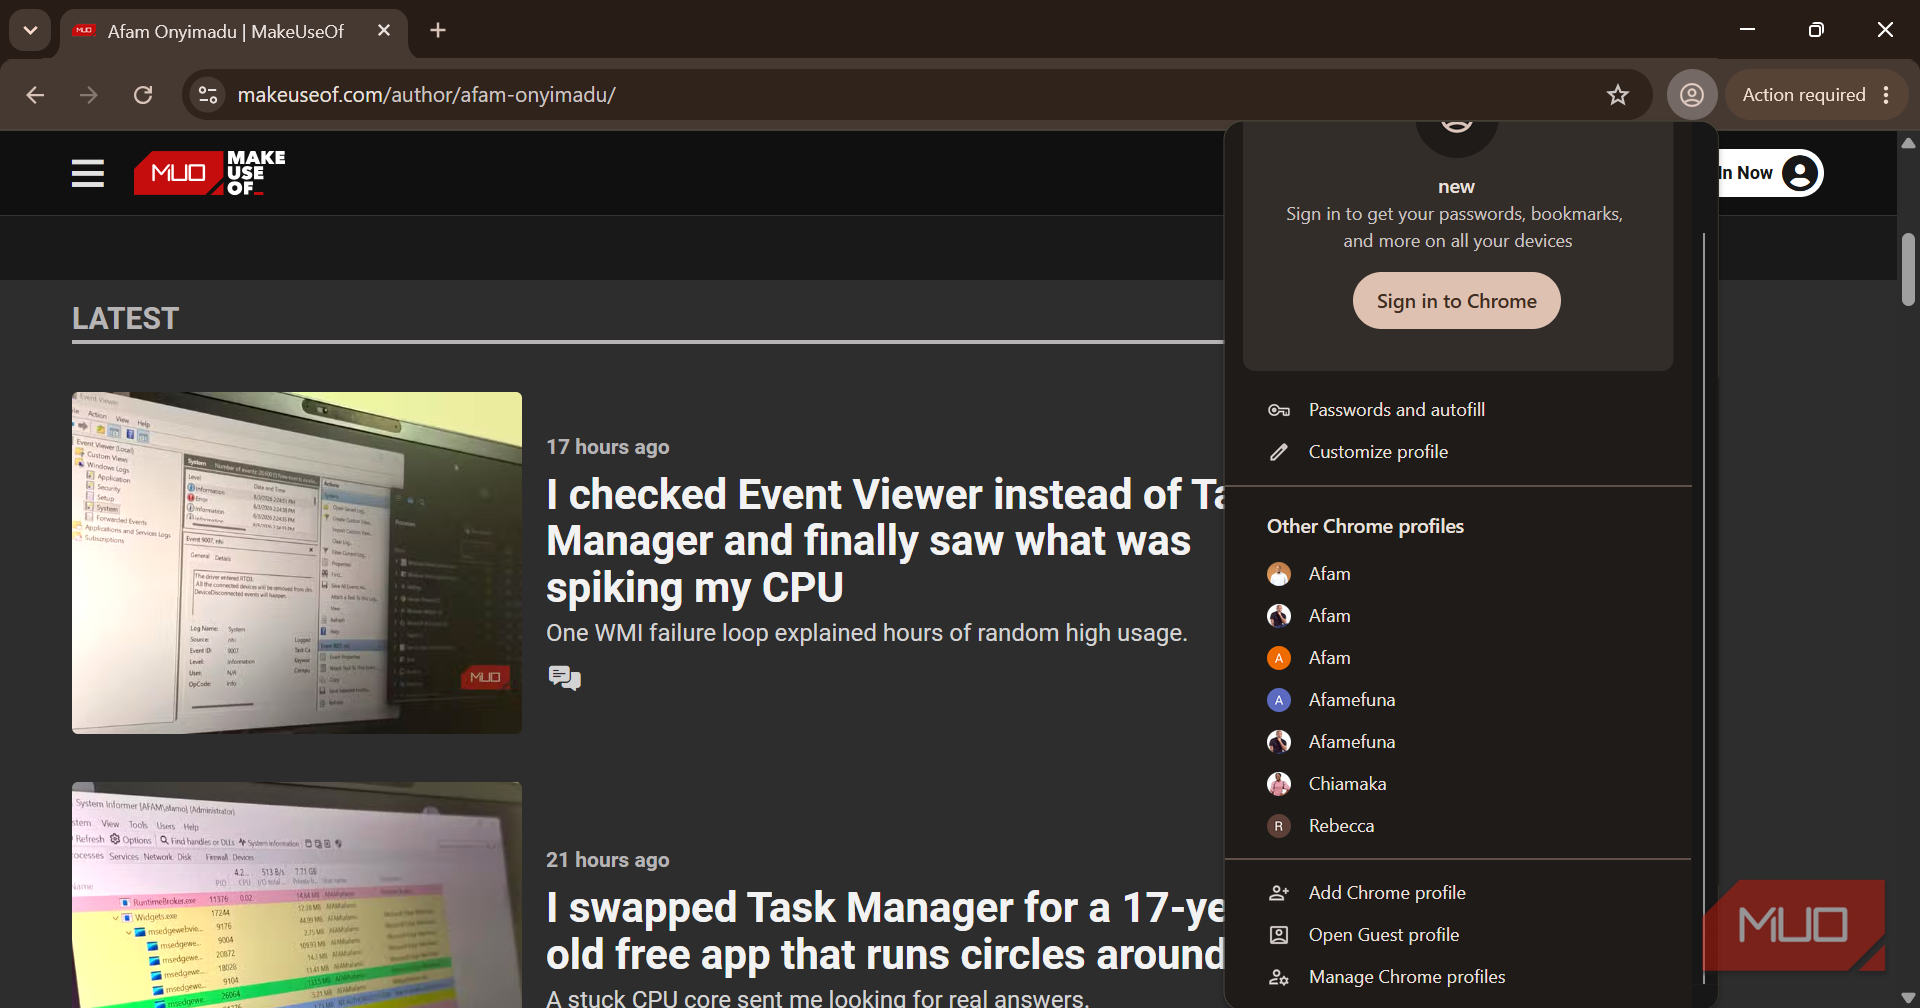This screenshot has height=1008, width=1920.
Task: Click the page scroll-down arrow
Action: point(1908,998)
